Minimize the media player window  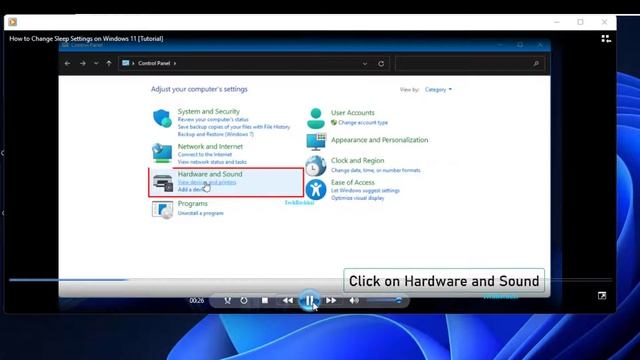(557, 22)
